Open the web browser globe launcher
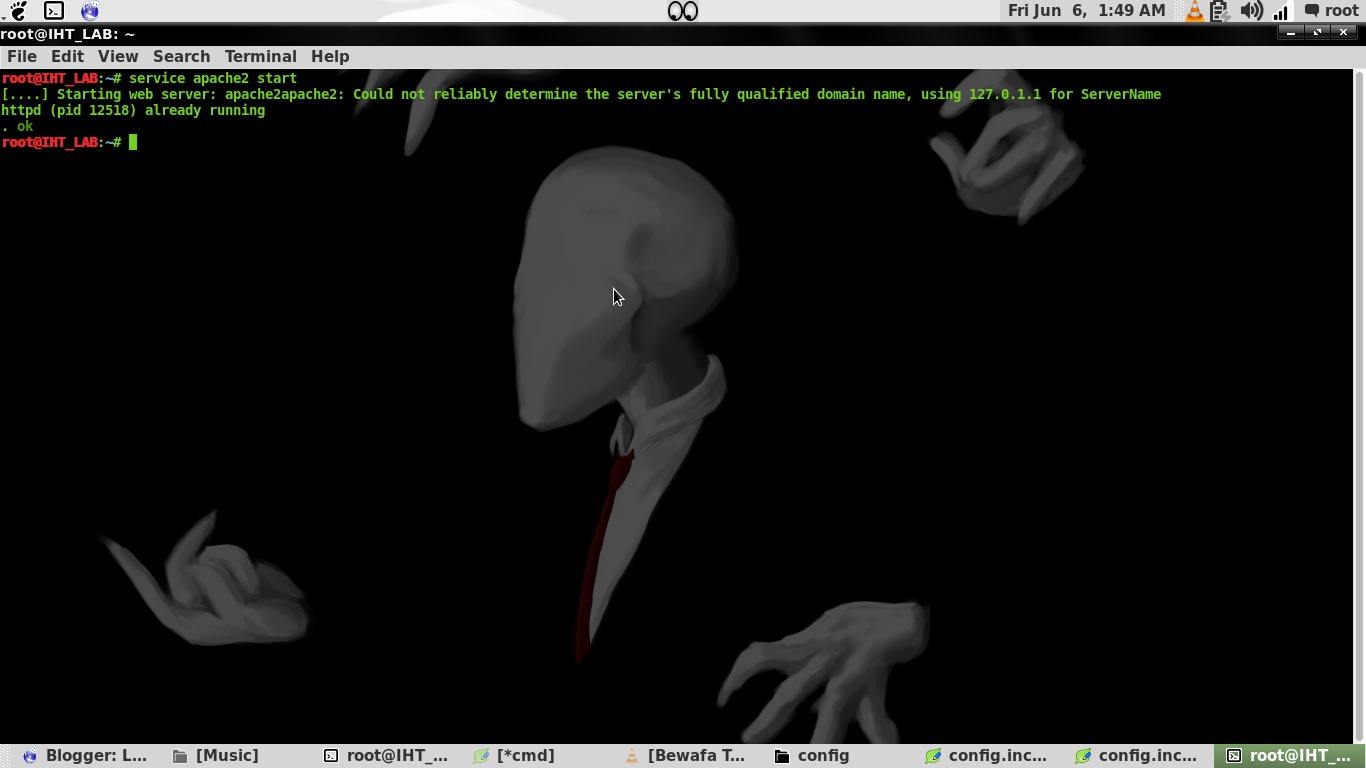Viewport: 1366px width, 768px height. coord(90,11)
